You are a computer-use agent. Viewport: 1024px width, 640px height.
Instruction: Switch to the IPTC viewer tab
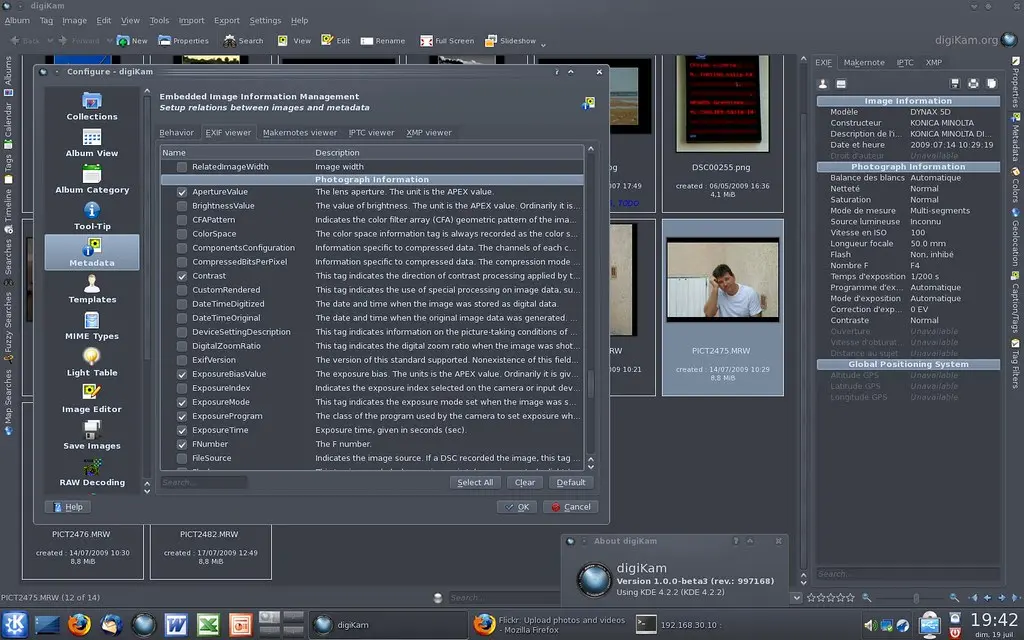pyautogui.click(x=371, y=132)
